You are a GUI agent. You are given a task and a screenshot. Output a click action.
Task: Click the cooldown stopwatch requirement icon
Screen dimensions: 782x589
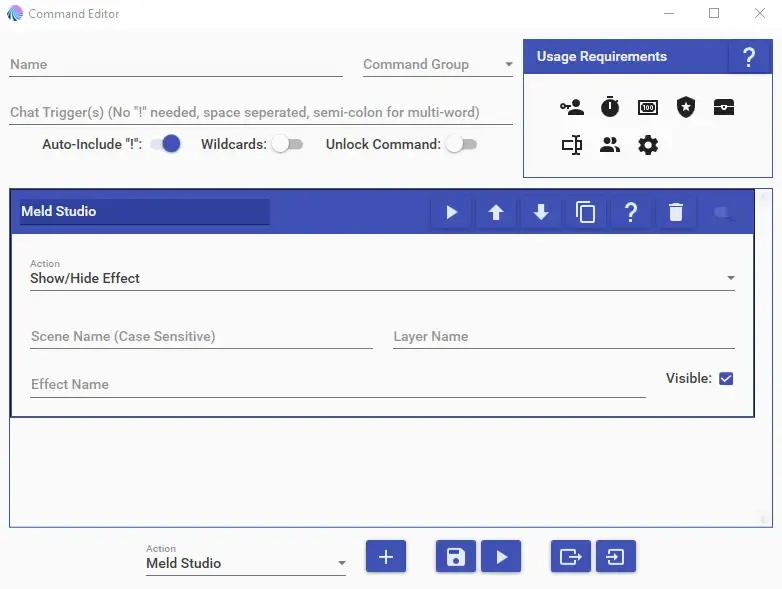click(x=610, y=108)
